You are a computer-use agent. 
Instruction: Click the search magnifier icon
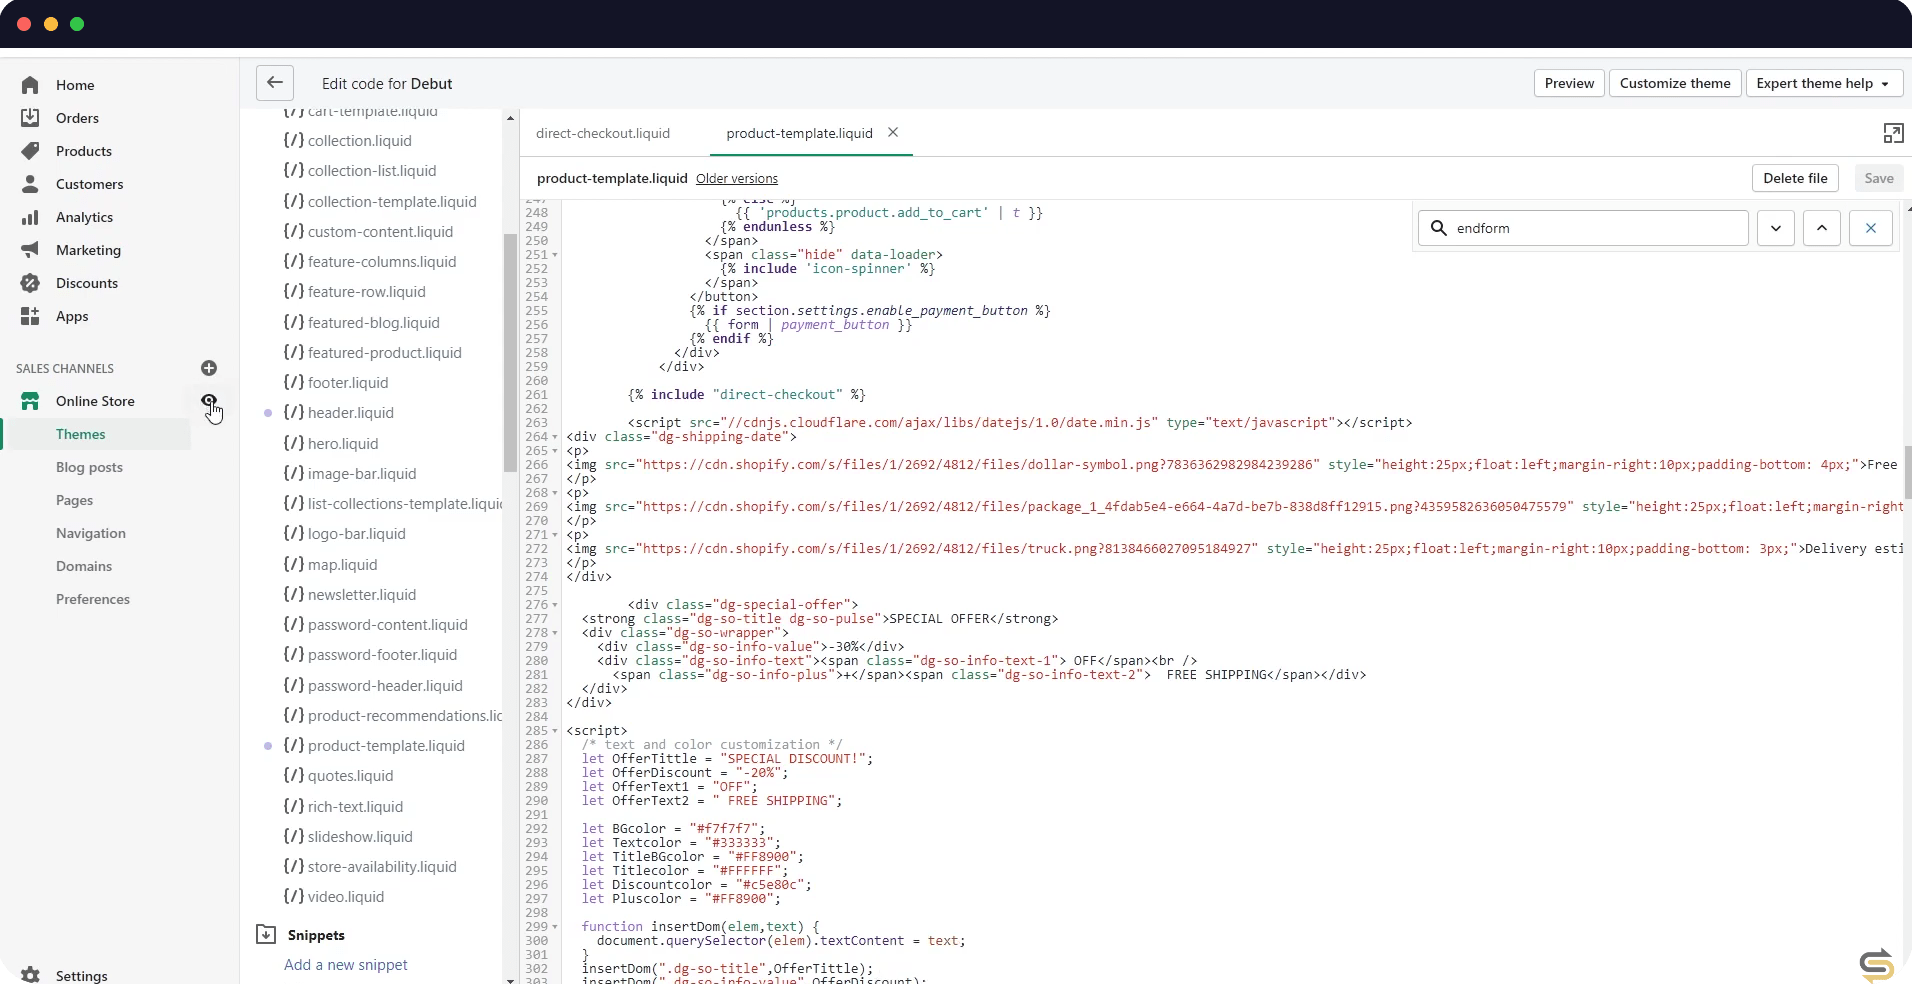point(1438,228)
